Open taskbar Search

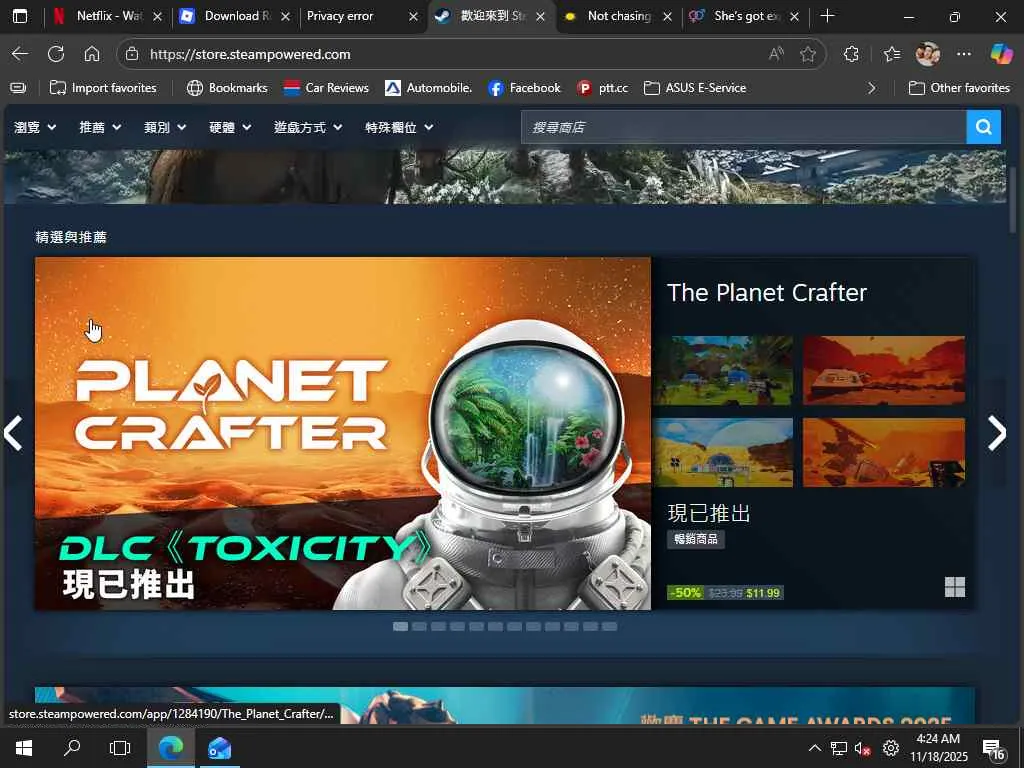pyautogui.click(x=72, y=748)
